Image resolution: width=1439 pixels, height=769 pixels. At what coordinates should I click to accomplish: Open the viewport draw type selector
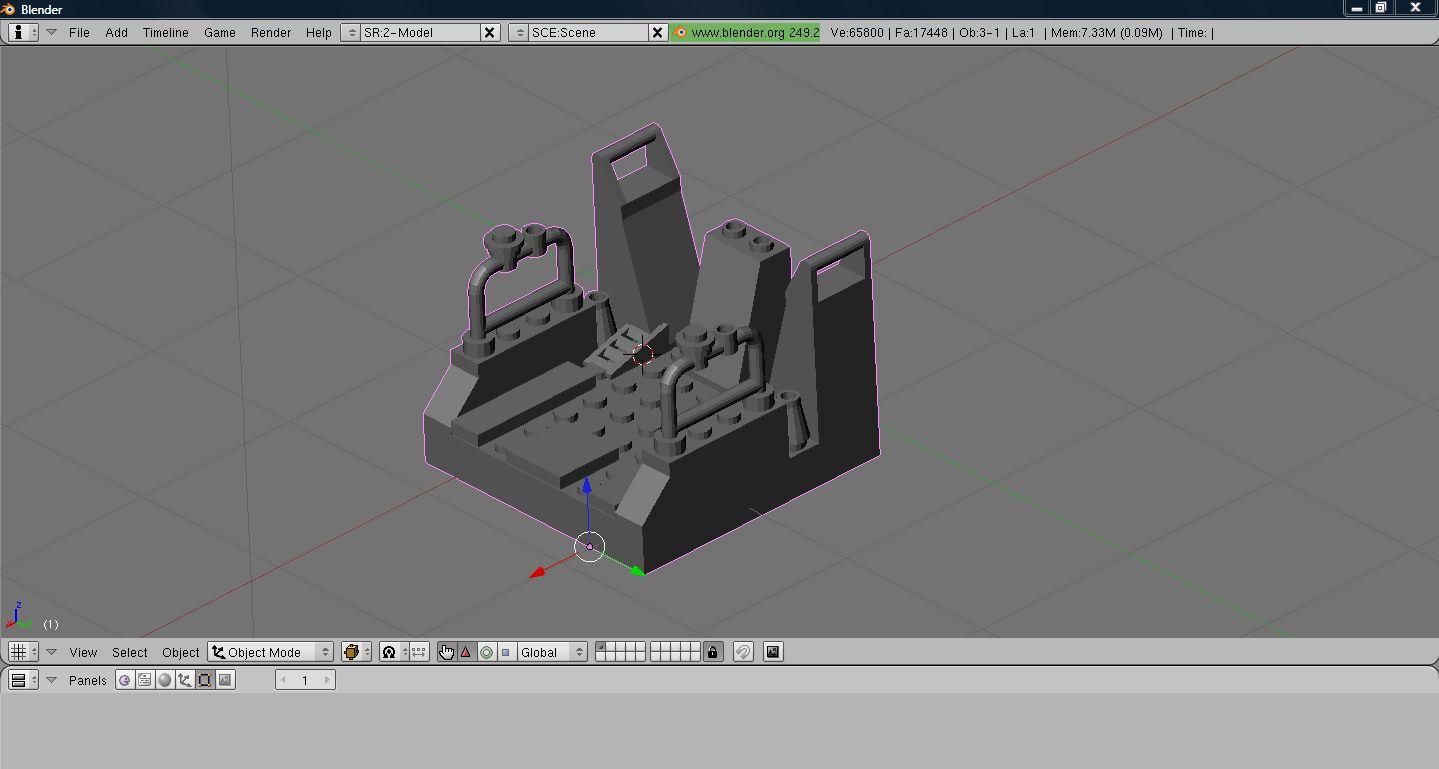tap(356, 652)
